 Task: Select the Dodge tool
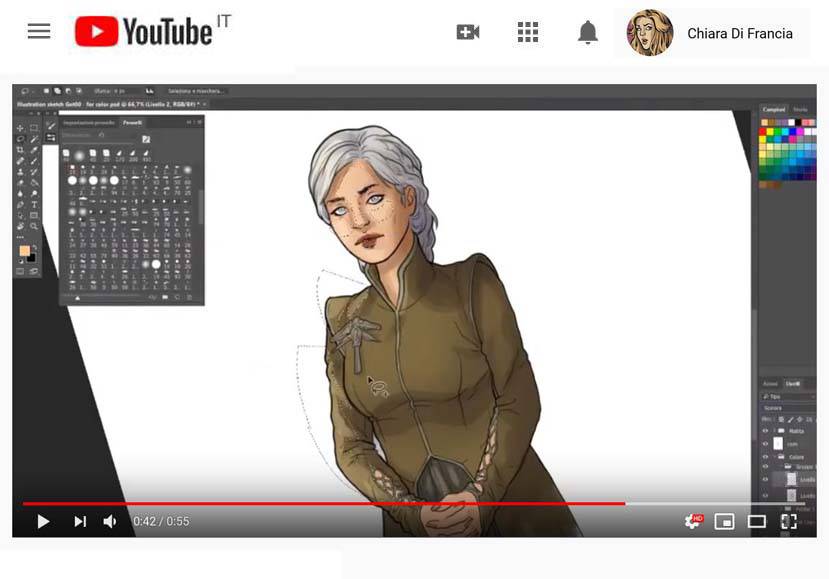coord(34,194)
